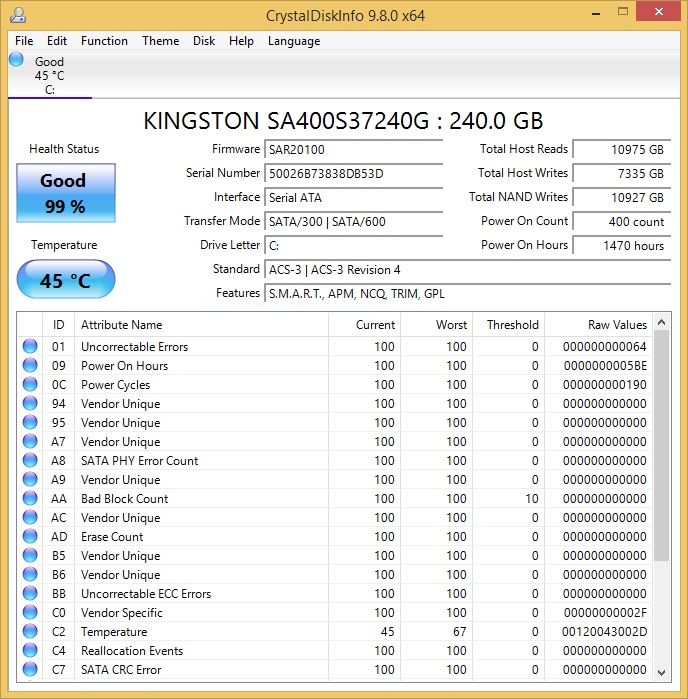Image resolution: width=688 pixels, height=699 pixels.
Task: Click the Firmware field SAR20100
Action: (x=354, y=149)
